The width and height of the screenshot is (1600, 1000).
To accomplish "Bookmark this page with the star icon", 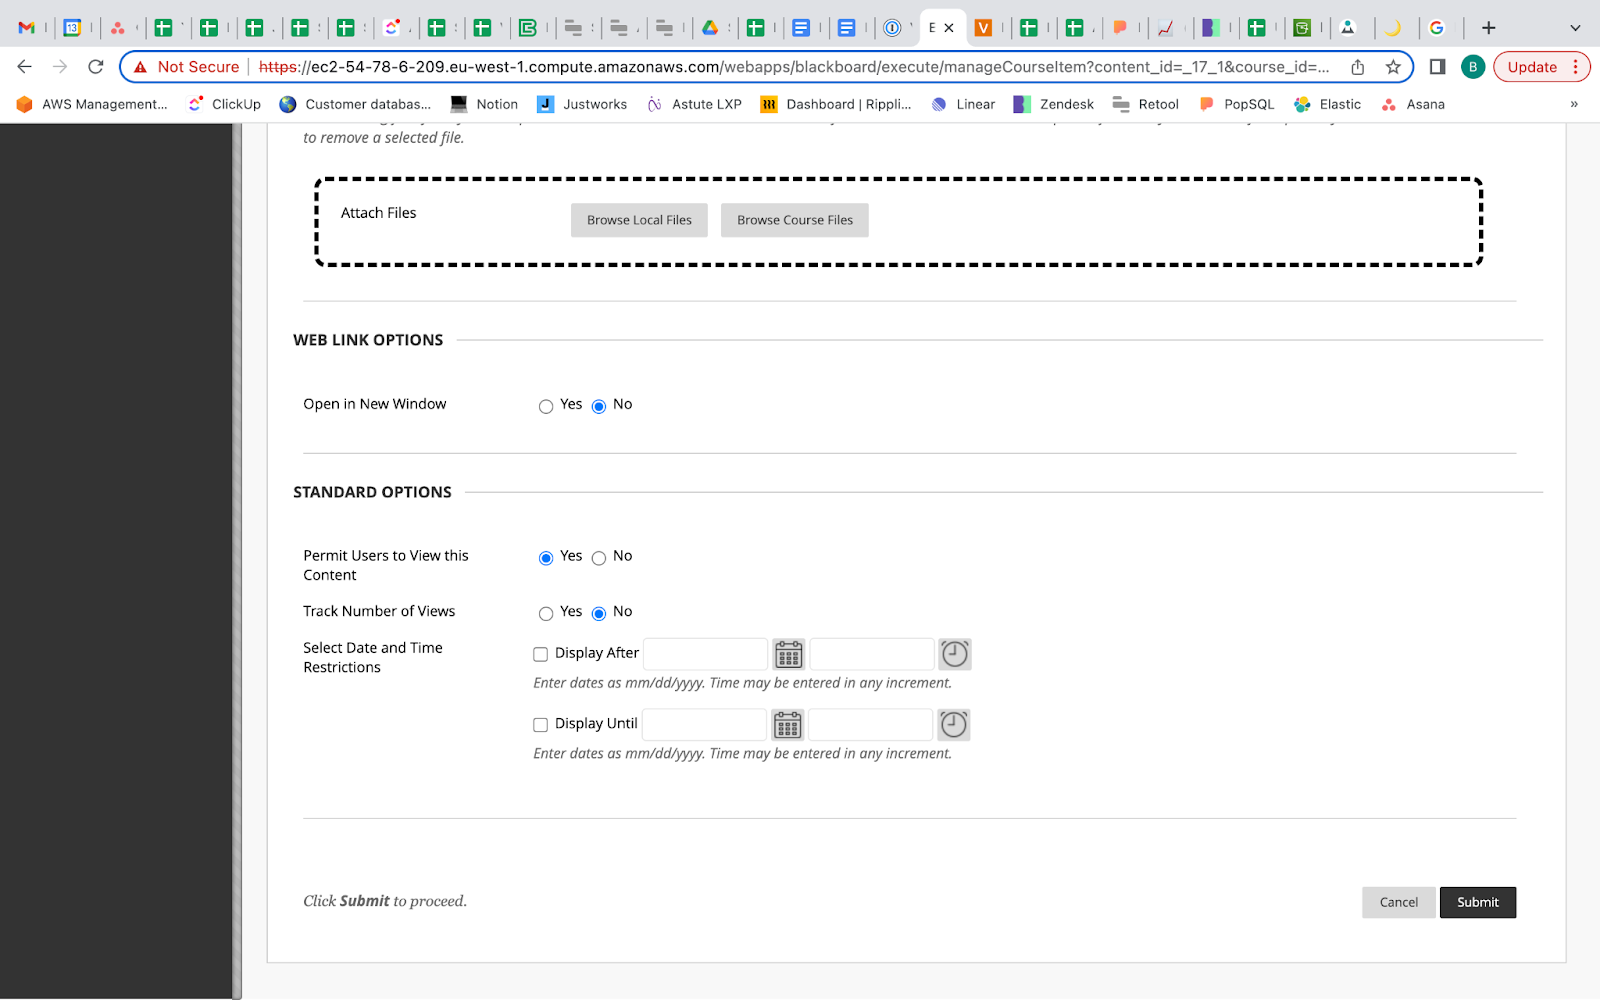I will coord(1392,67).
